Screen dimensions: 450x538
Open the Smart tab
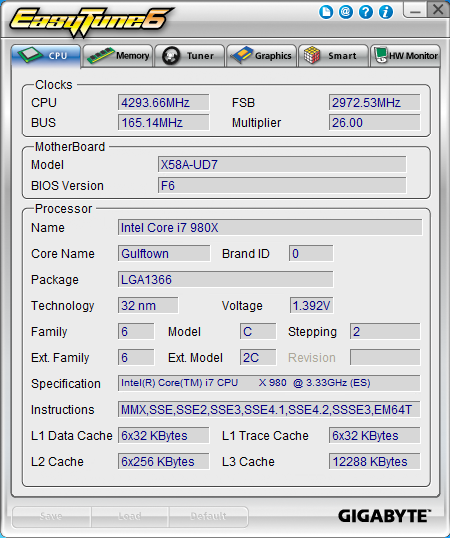[x=333, y=56]
